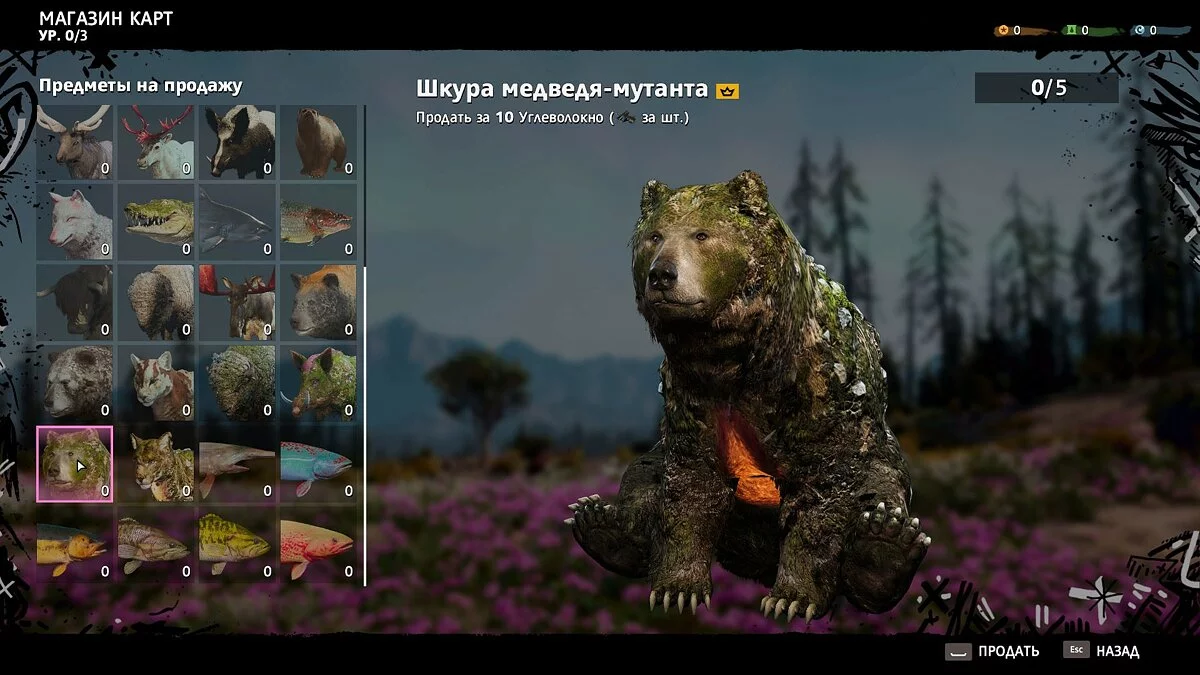Click the orange resource counter icon
1200x675 pixels.
[1002, 31]
